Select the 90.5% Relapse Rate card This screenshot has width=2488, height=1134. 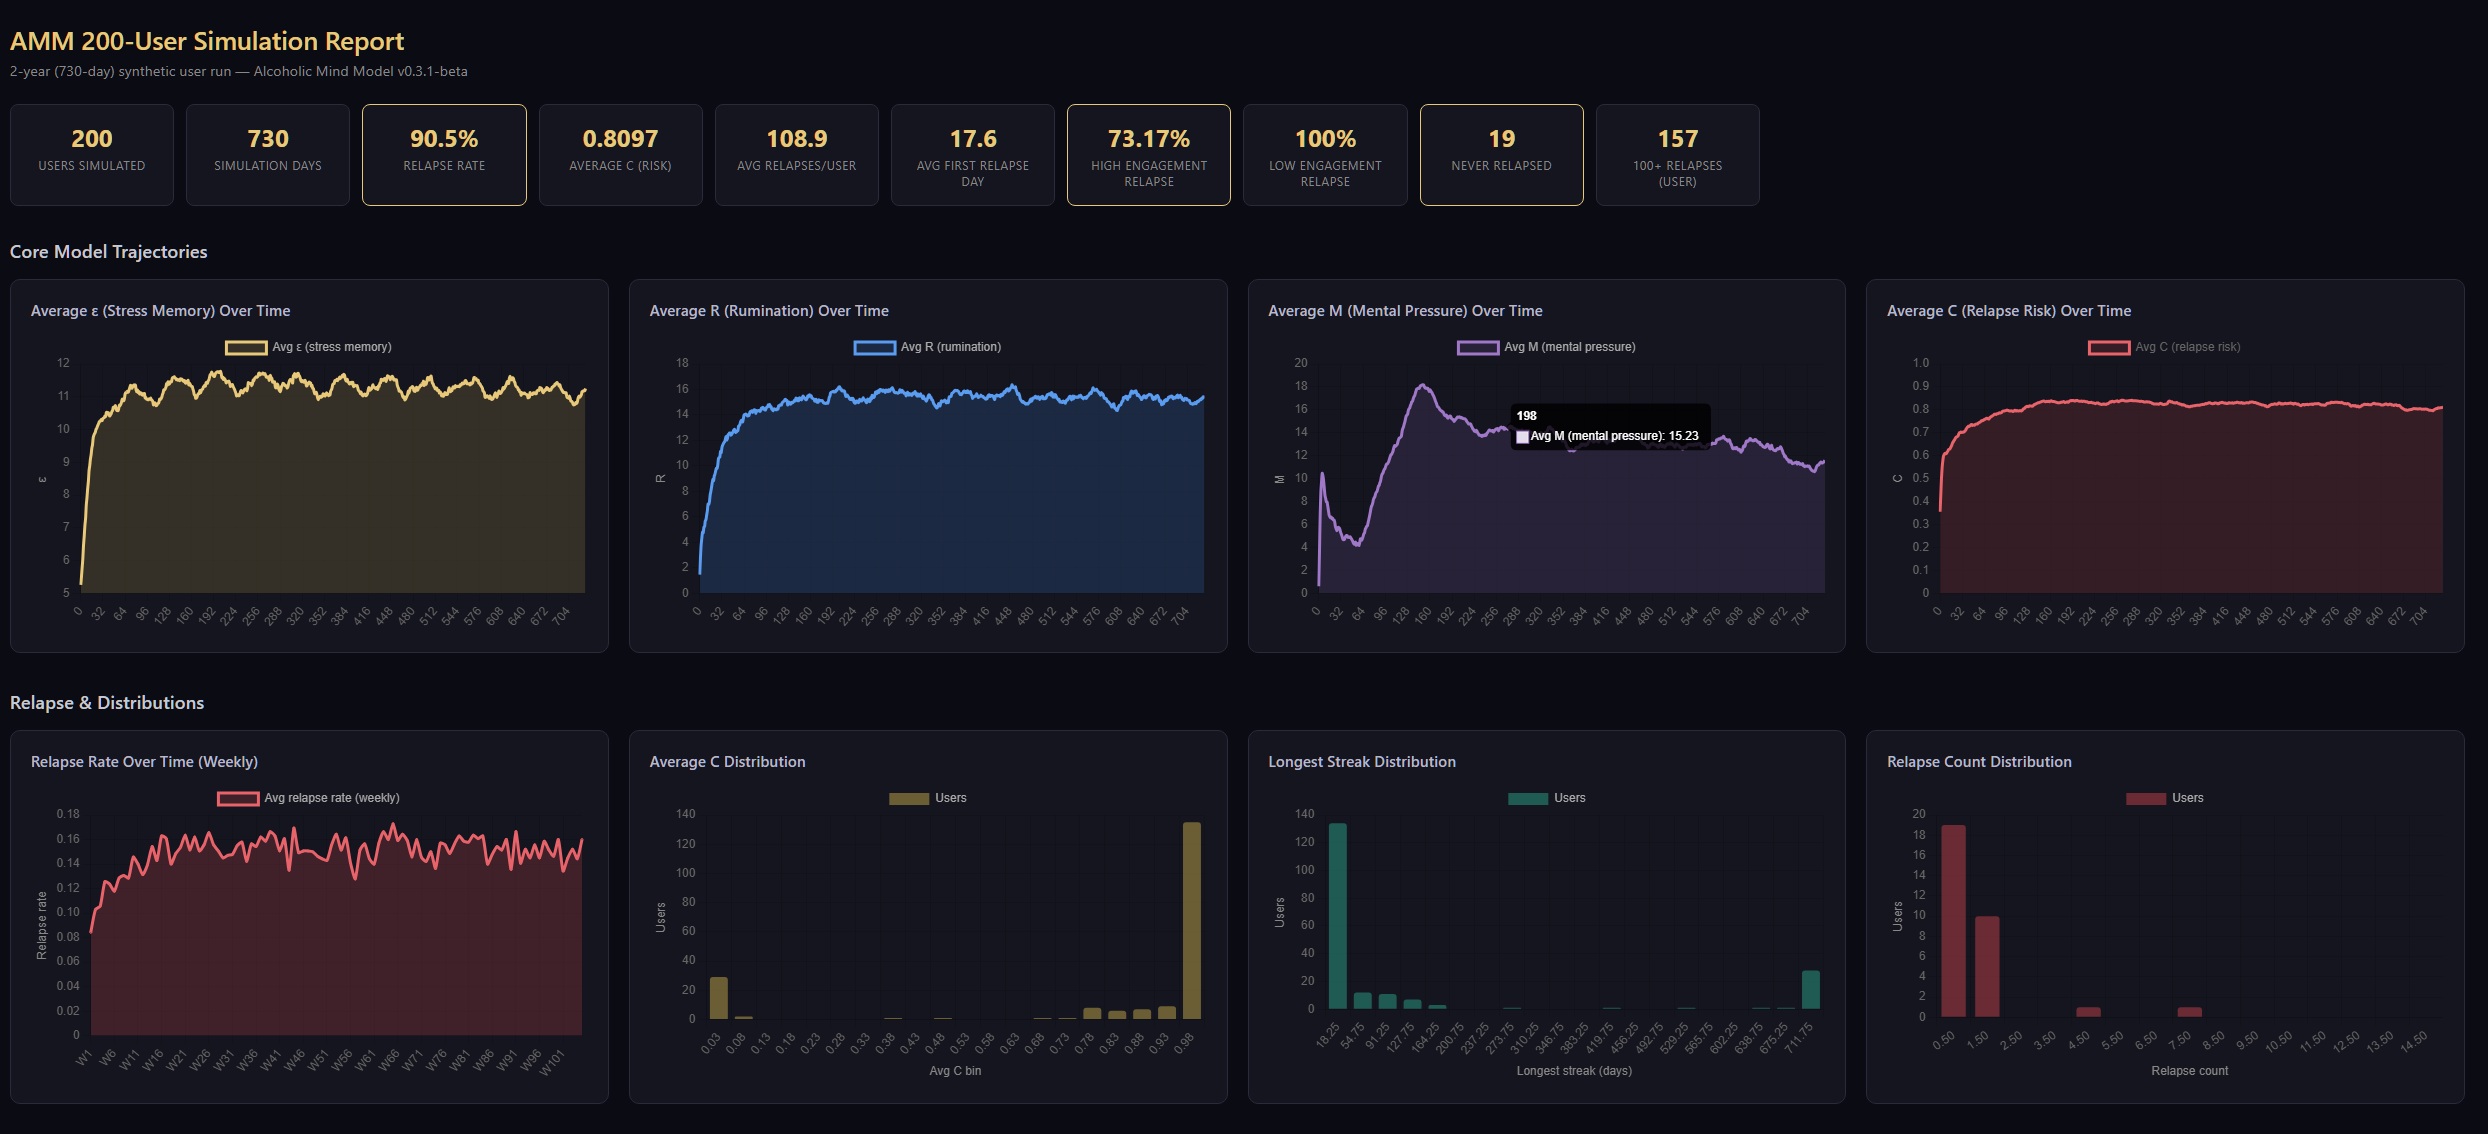pos(444,155)
